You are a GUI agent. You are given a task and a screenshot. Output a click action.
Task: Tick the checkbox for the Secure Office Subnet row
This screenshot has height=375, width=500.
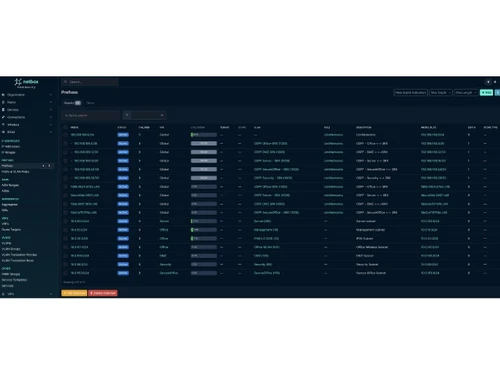click(x=65, y=273)
